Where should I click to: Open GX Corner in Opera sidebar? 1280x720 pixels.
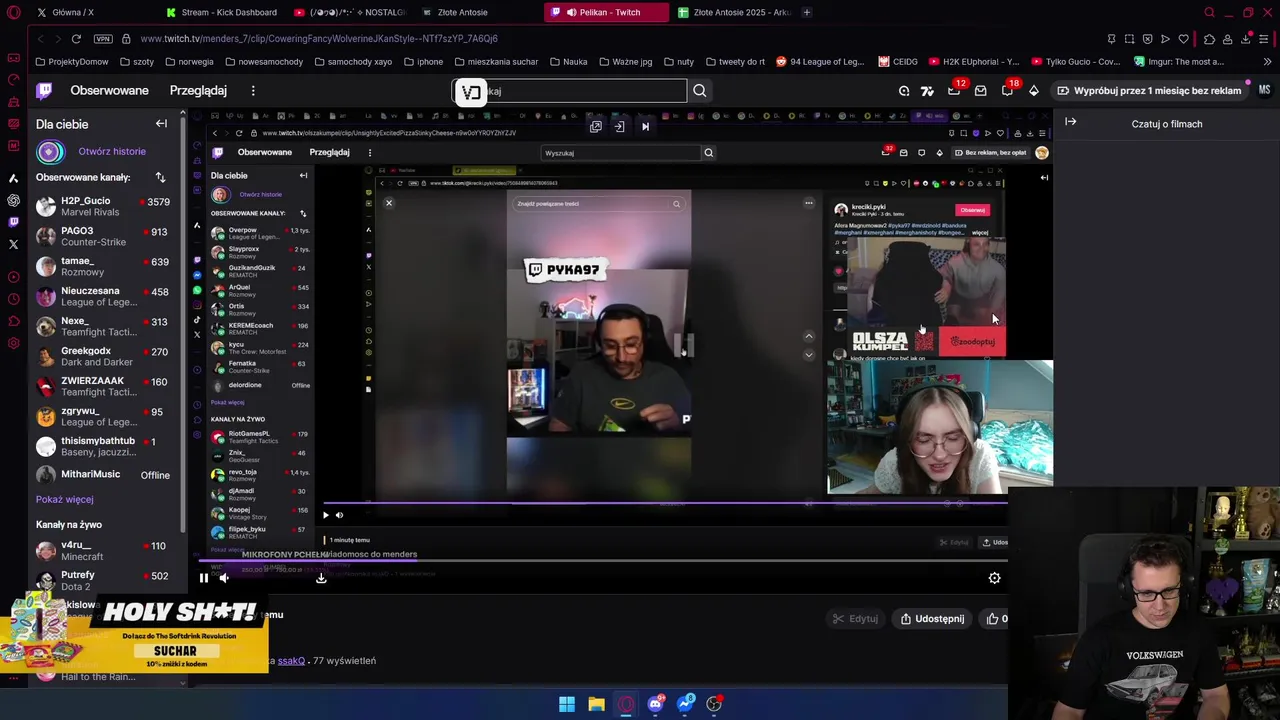click(13, 57)
